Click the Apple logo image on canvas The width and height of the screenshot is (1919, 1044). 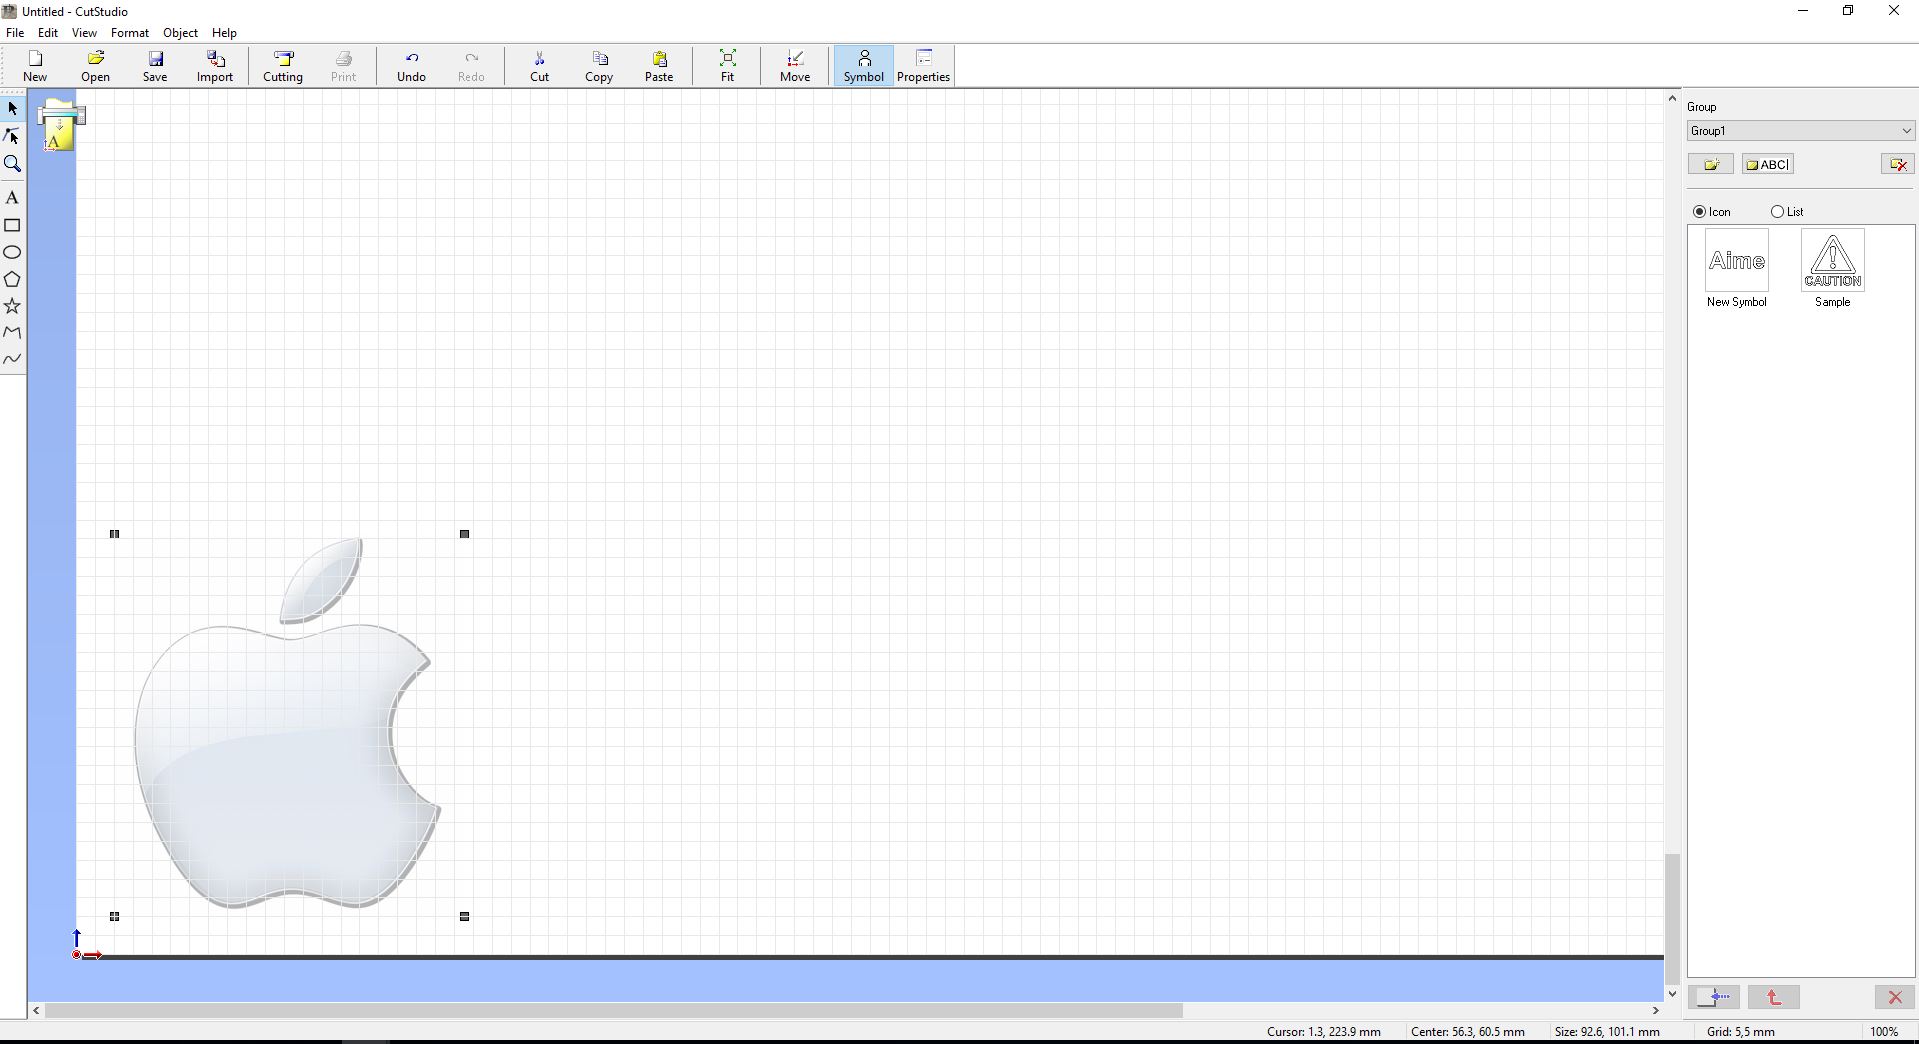[287, 724]
